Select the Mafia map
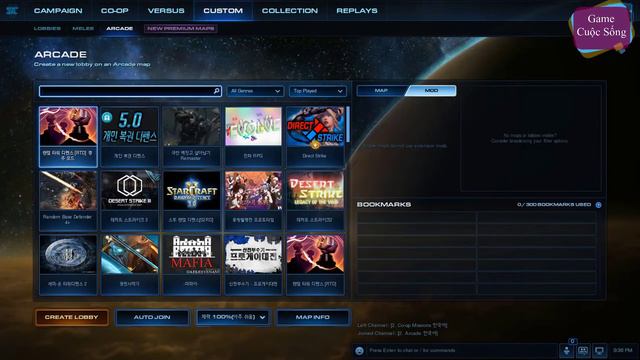Image resolution: width=640 pixels, height=360 pixels. point(191,264)
